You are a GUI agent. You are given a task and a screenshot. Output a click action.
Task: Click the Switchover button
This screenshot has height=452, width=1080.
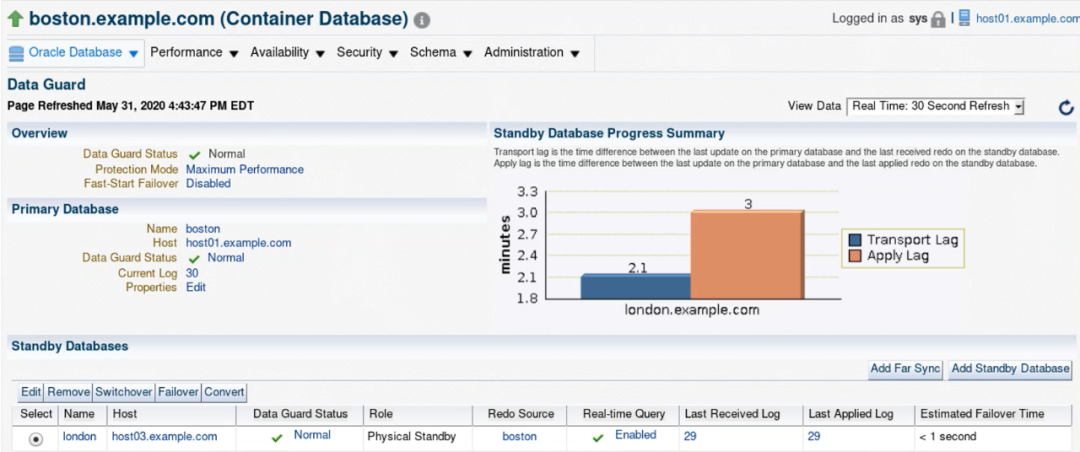124,392
